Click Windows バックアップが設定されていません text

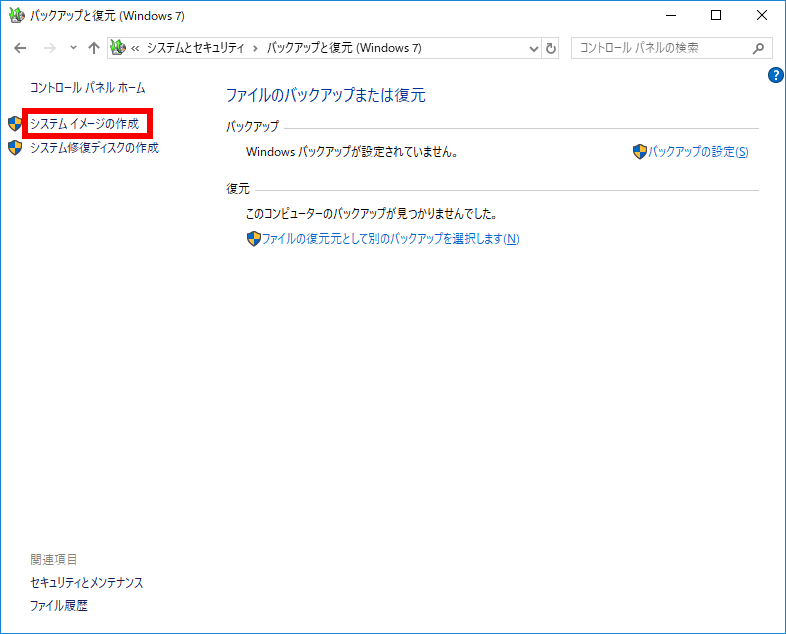click(x=352, y=152)
